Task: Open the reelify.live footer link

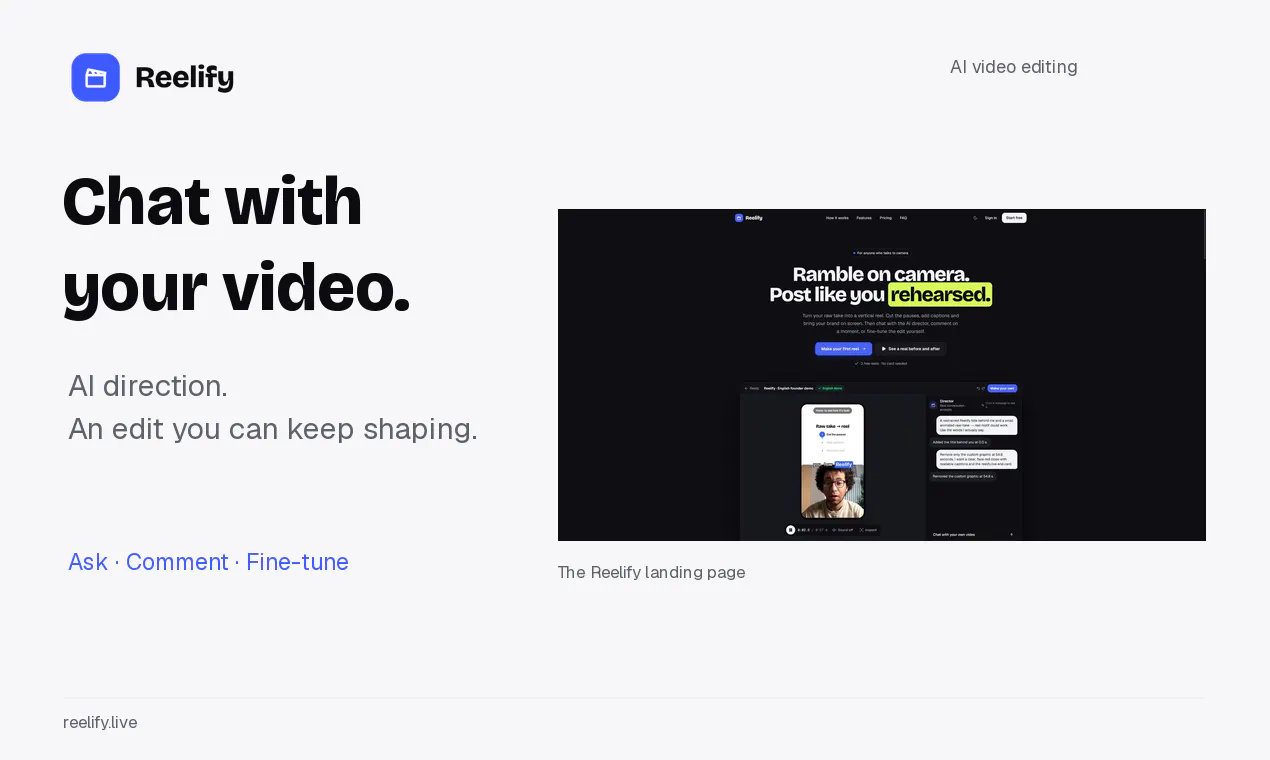Action: point(100,722)
